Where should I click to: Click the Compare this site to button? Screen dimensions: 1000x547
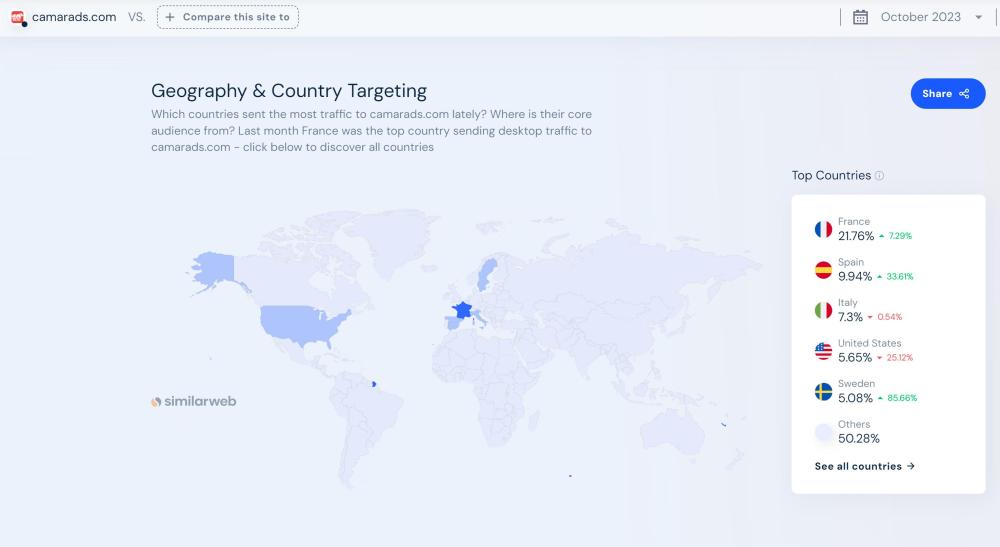[x=228, y=17]
